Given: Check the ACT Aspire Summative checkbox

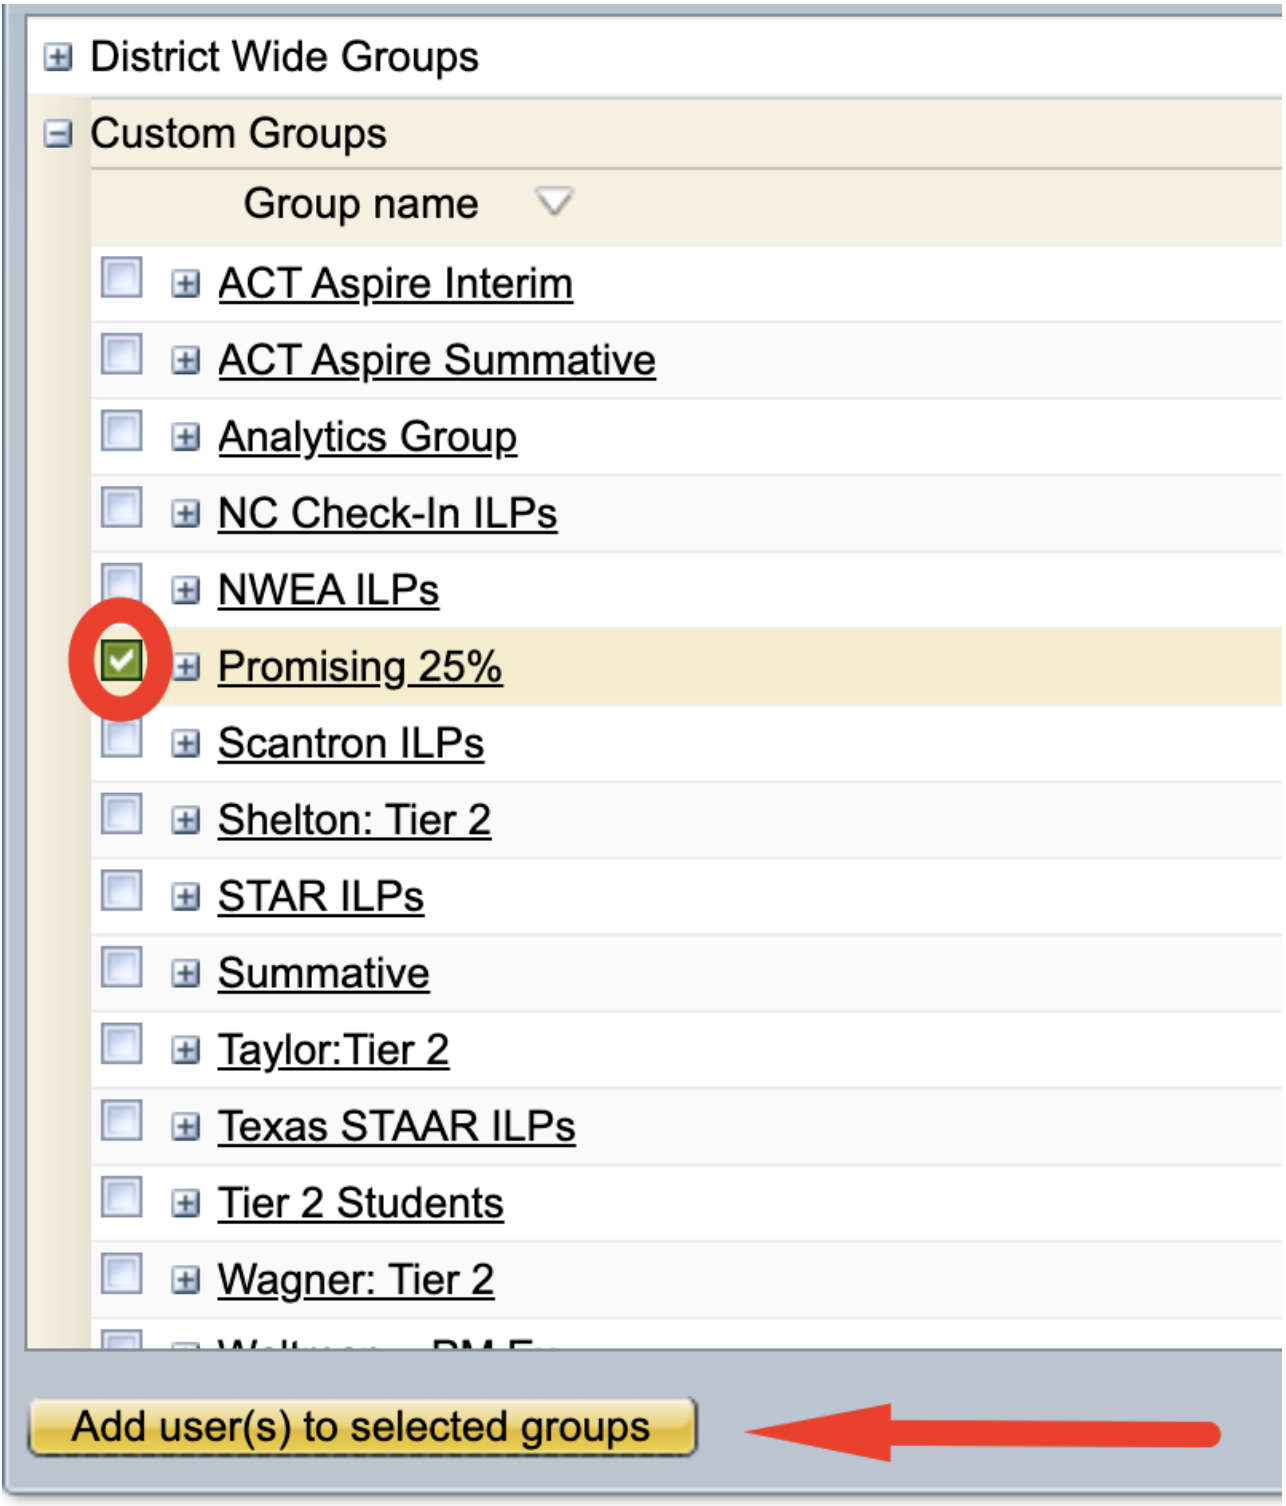Looking at the screenshot, I should [x=122, y=354].
